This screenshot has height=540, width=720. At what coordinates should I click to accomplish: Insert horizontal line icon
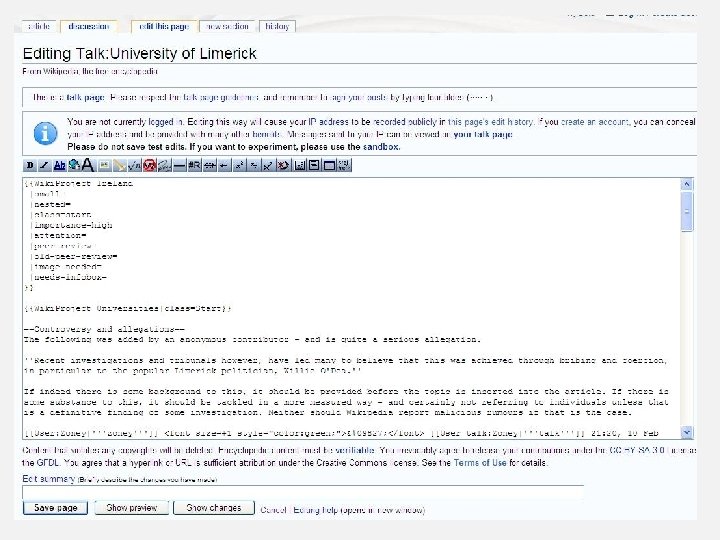coord(180,165)
